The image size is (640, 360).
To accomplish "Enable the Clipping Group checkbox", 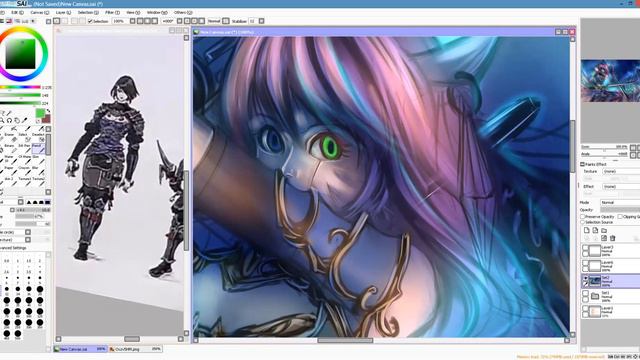I will 620,217.
